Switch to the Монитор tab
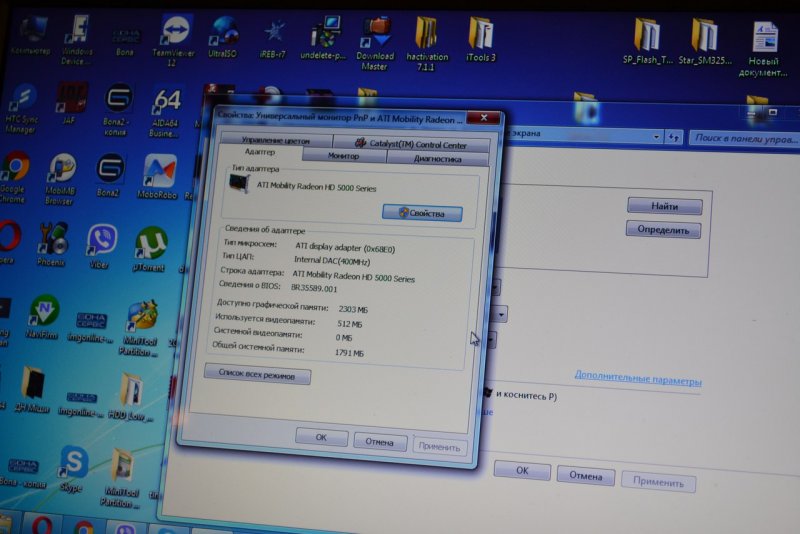 (x=343, y=157)
